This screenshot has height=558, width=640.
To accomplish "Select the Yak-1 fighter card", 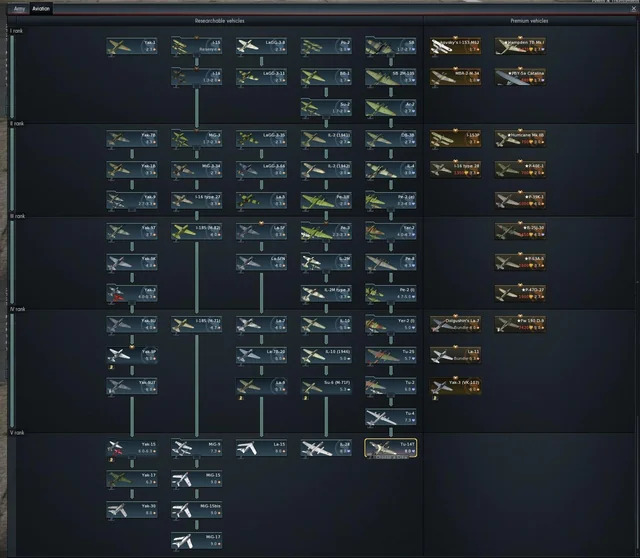I will tap(132, 46).
